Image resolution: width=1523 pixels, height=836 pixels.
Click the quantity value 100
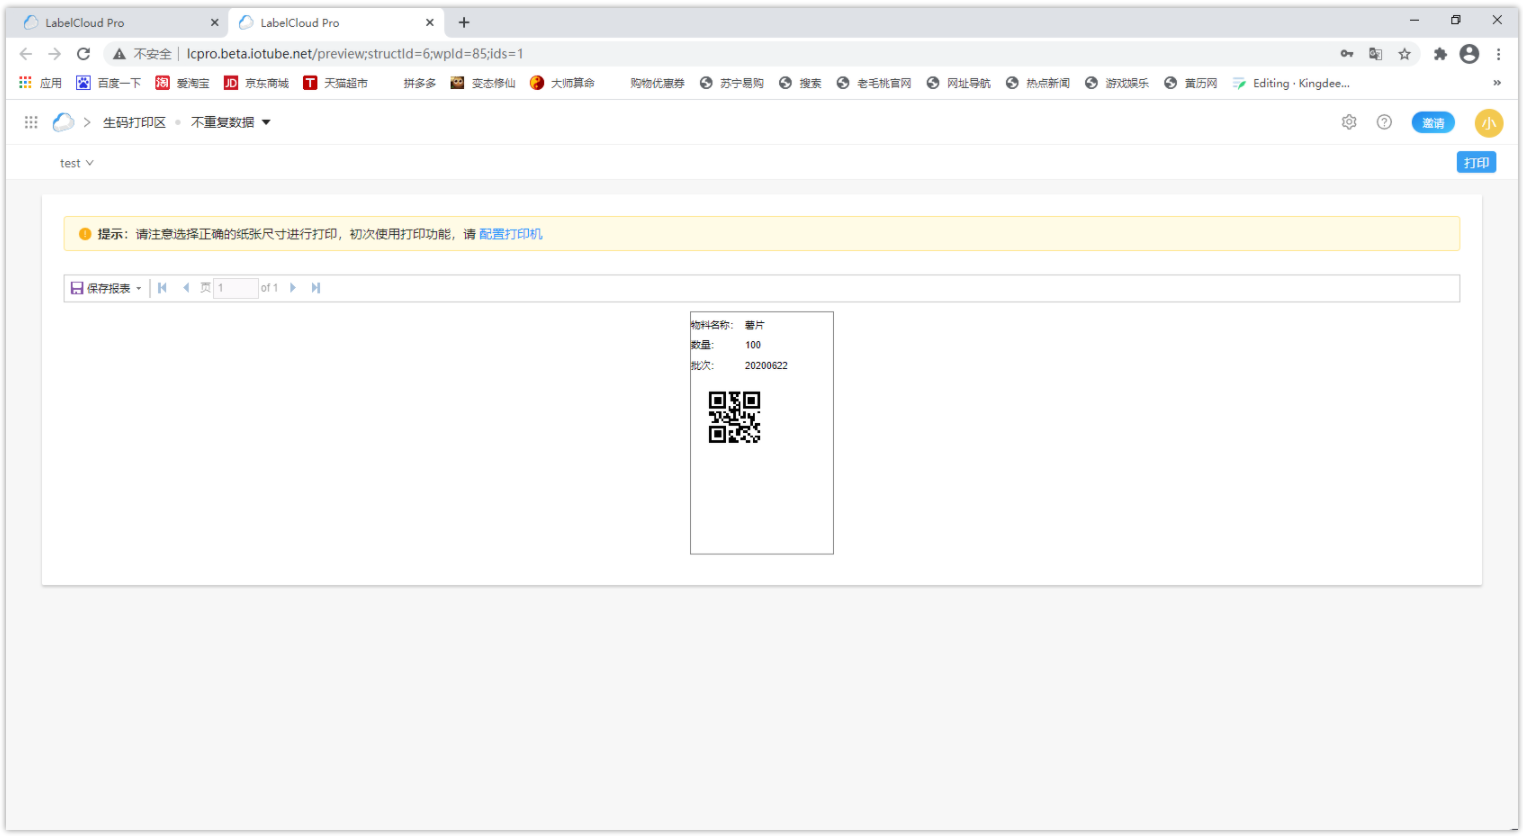click(x=753, y=345)
